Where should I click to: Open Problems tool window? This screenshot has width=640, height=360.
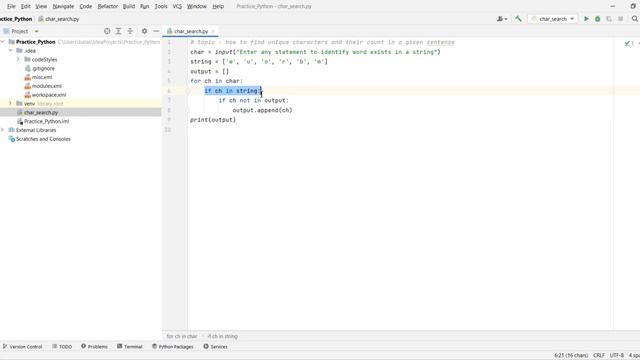(x=94, y=347)
